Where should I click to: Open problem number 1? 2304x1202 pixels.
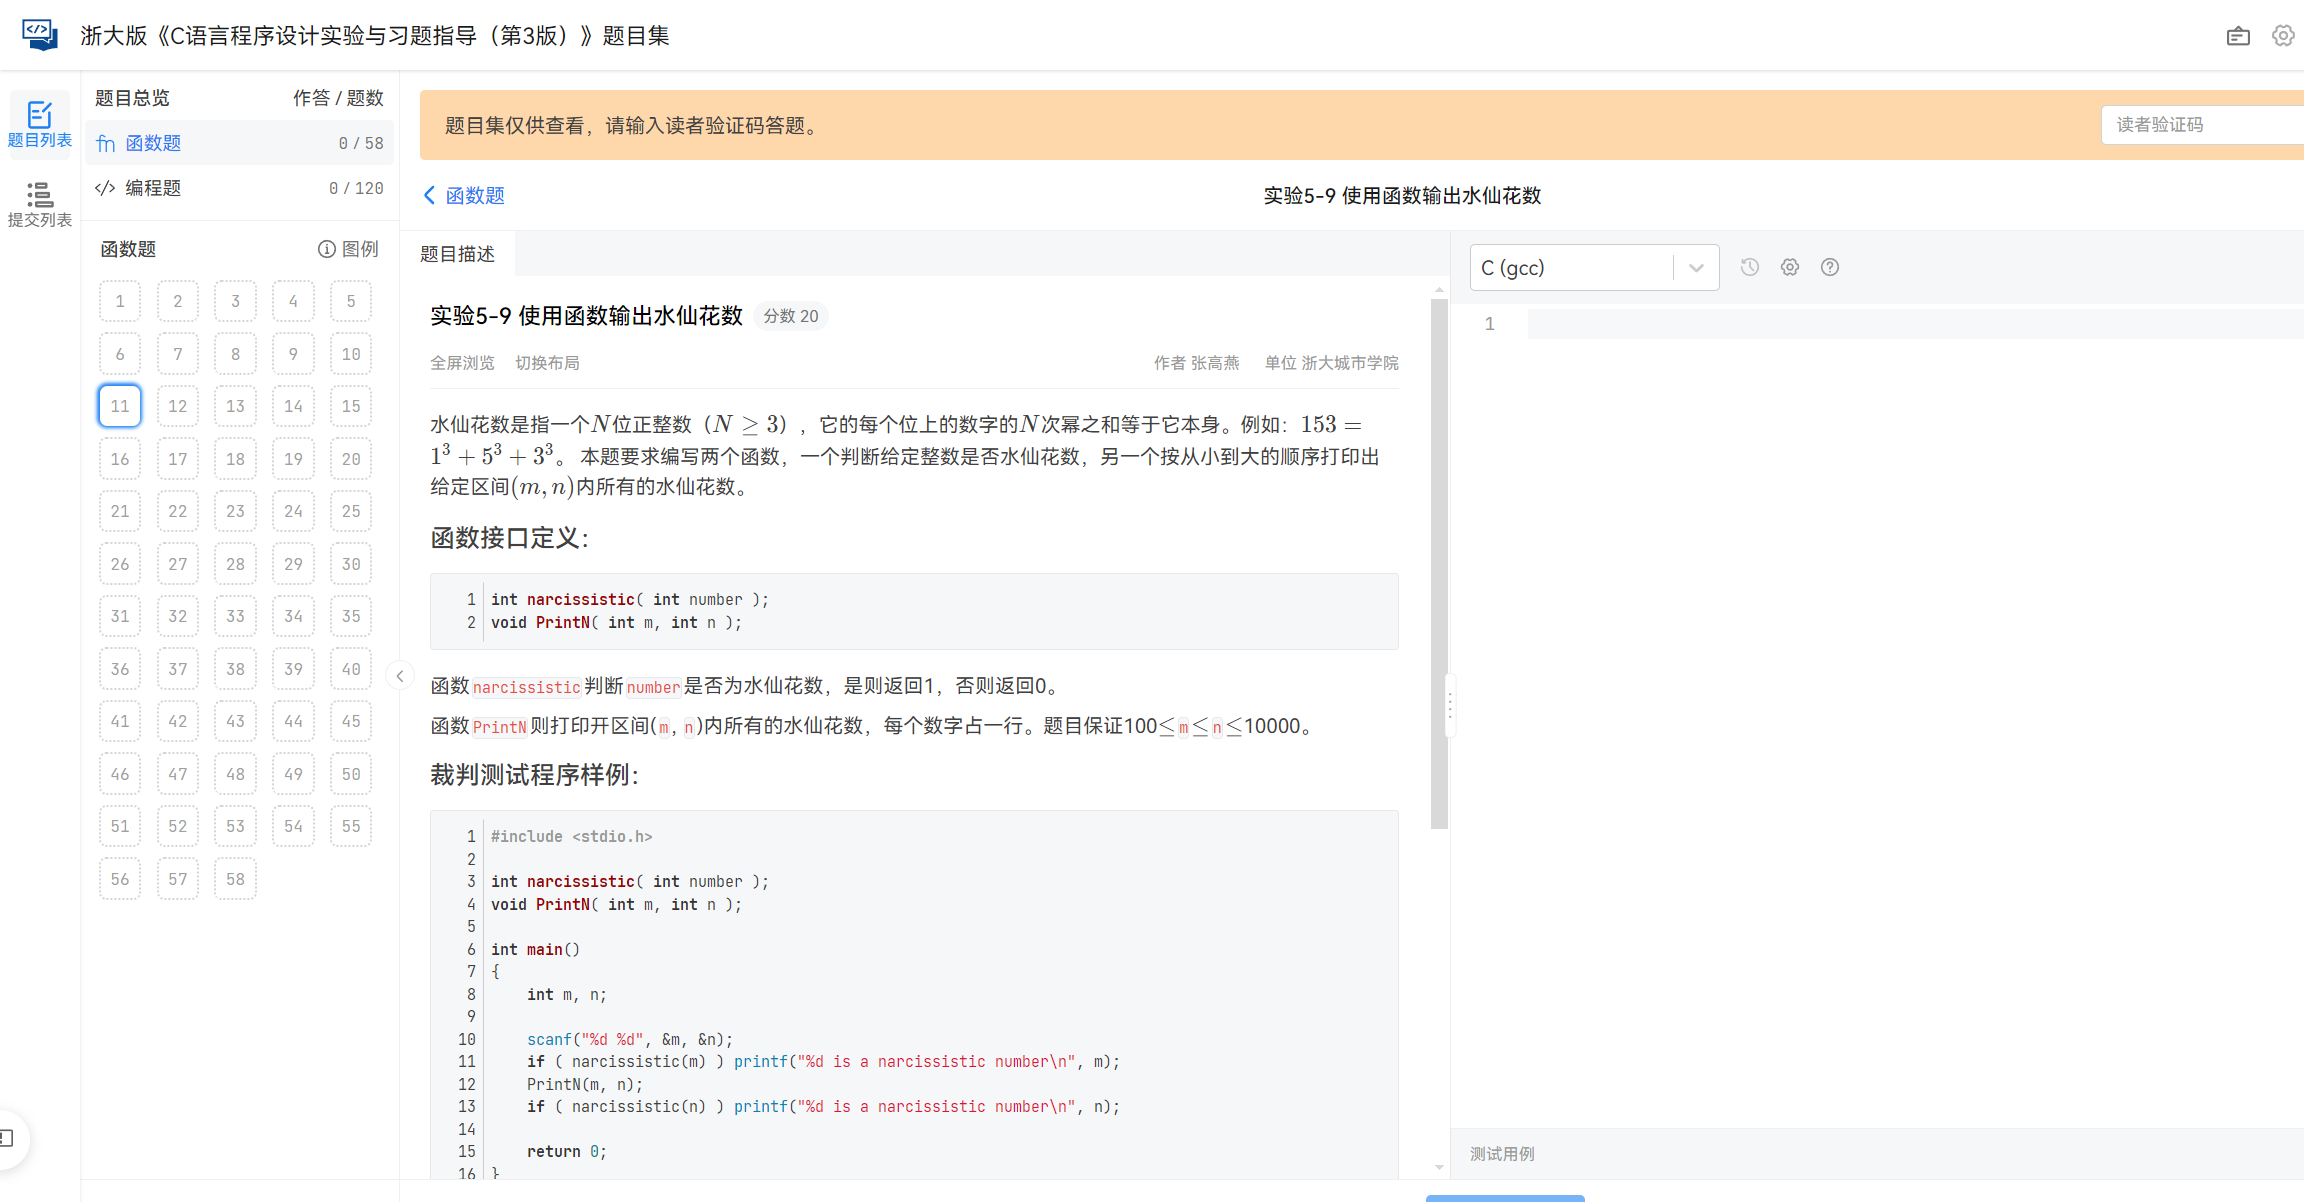click(x=120, y=301)
